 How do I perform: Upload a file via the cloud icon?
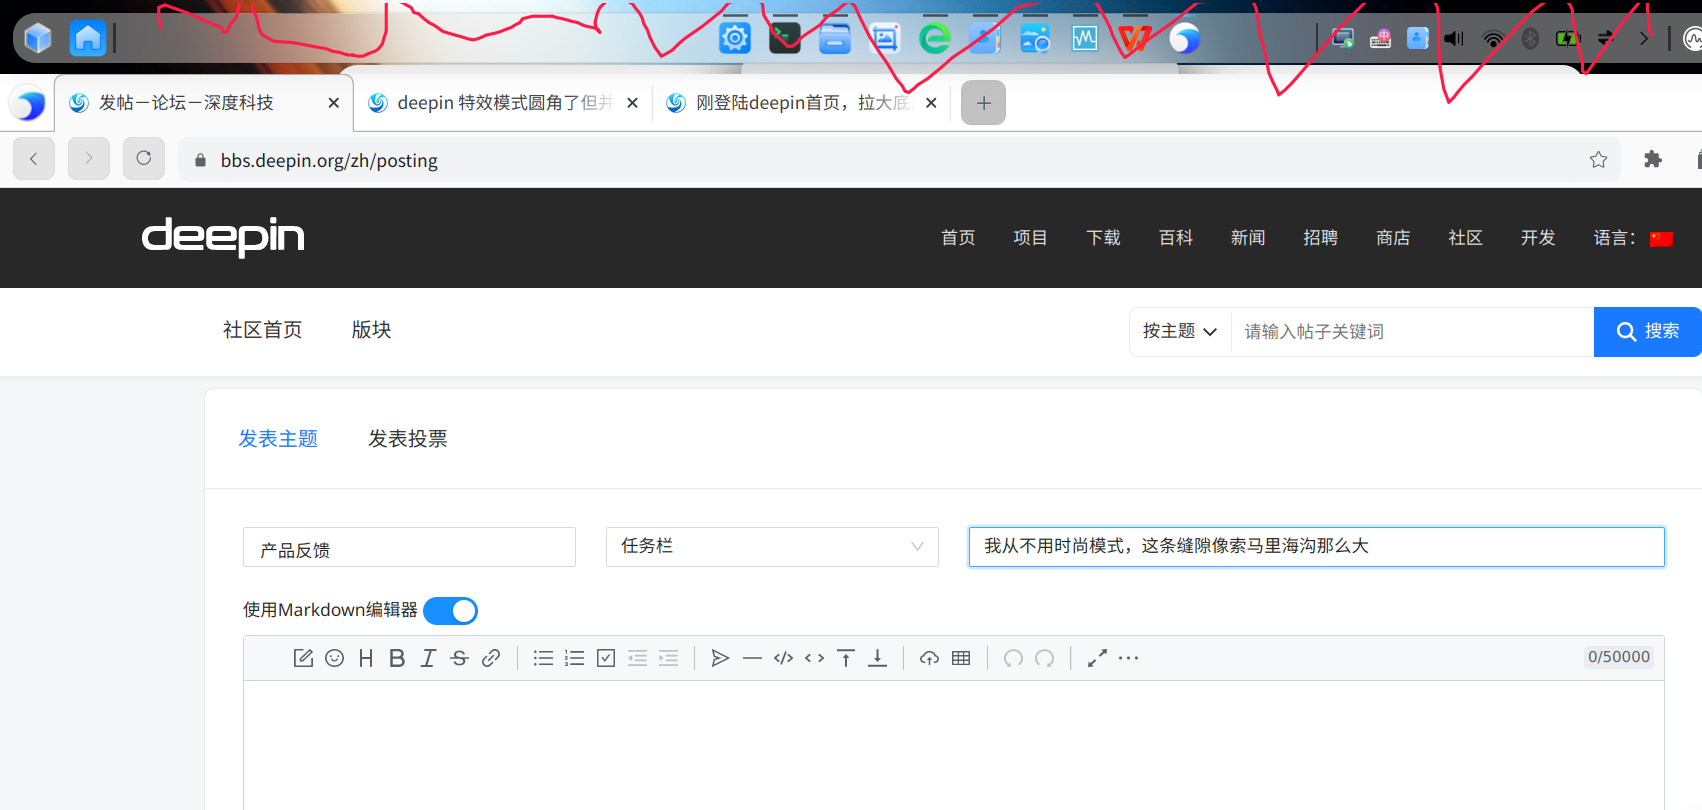(930, 658)
